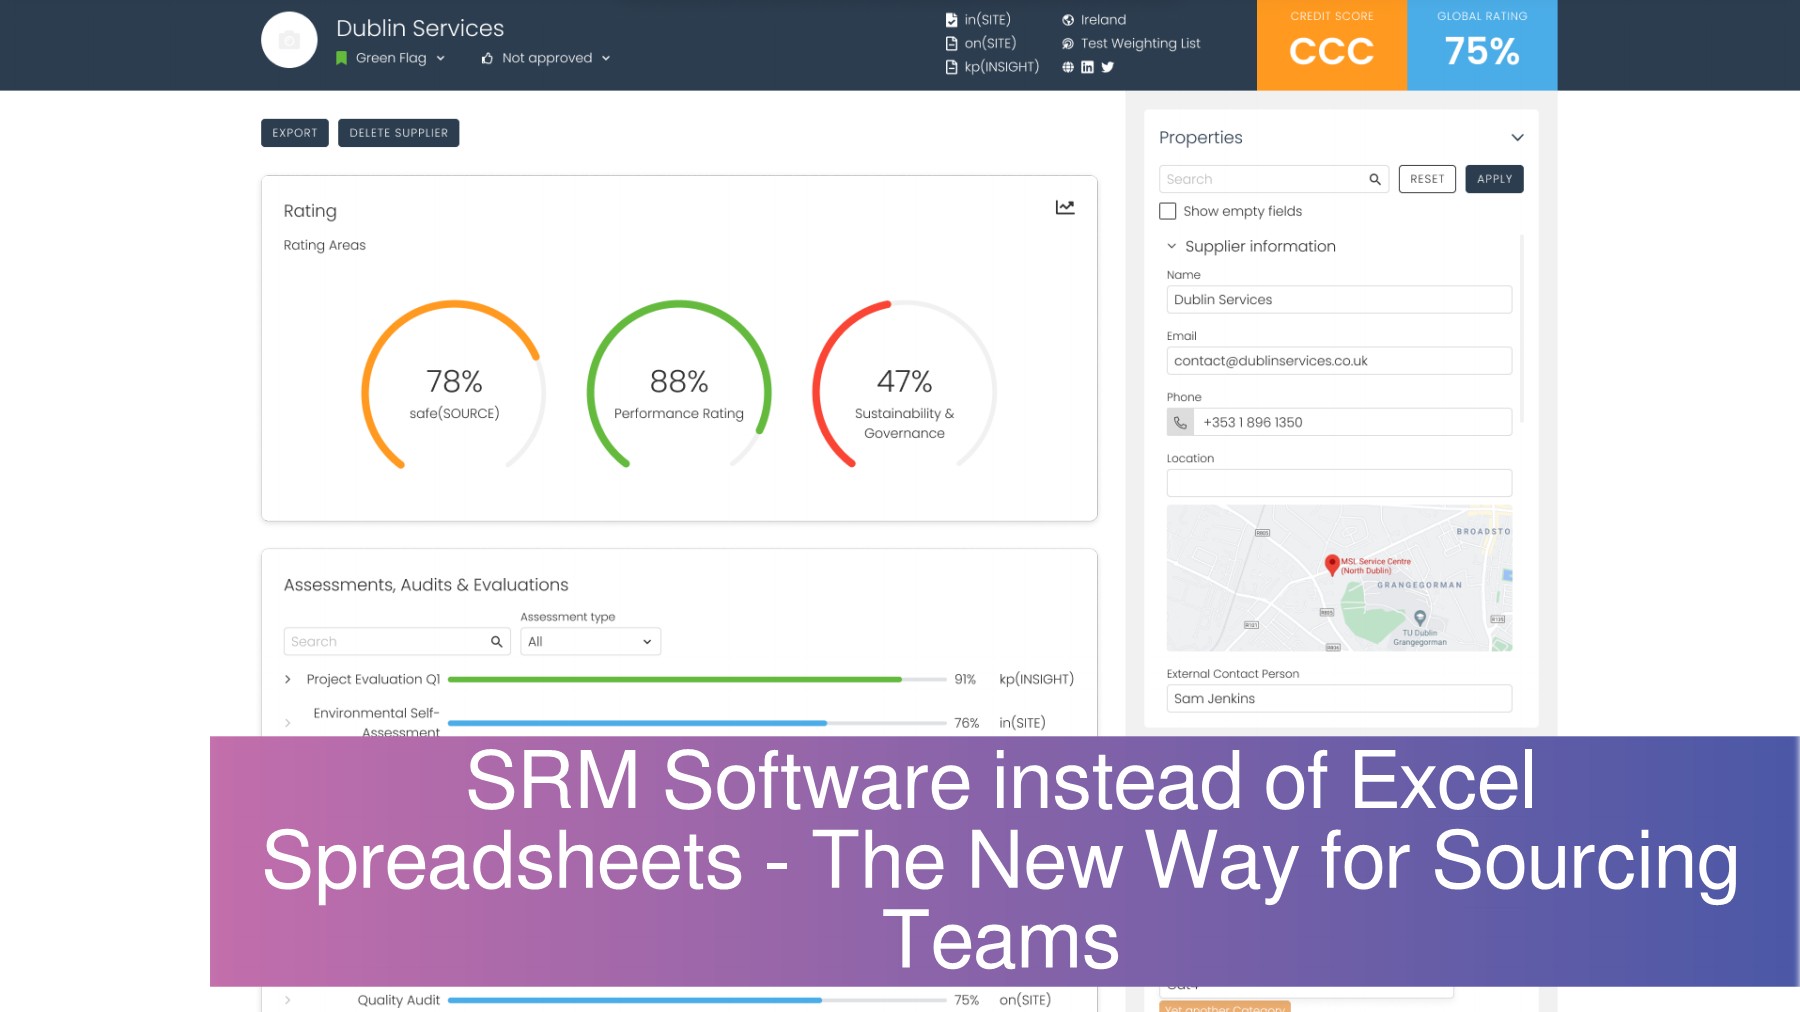Click the website globe icon in the header
The width and height of the screenshot is (1800, 1012).
coord(1067,67)
